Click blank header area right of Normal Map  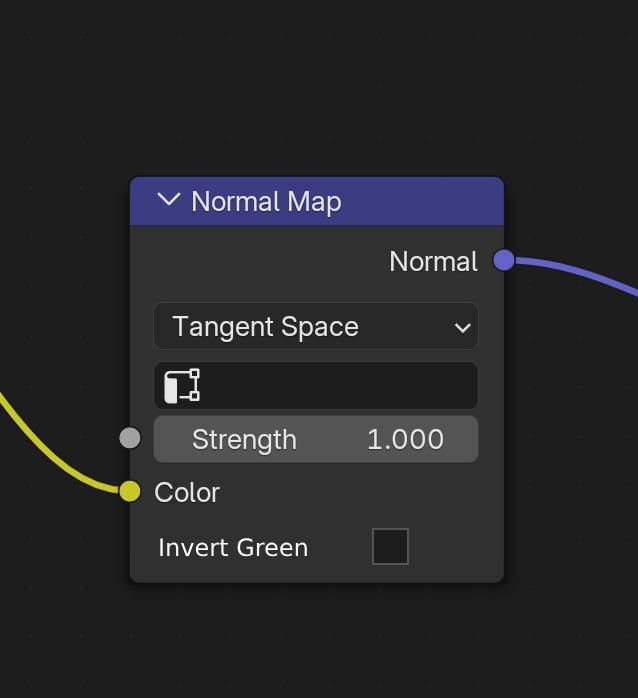tap(423, 201)
